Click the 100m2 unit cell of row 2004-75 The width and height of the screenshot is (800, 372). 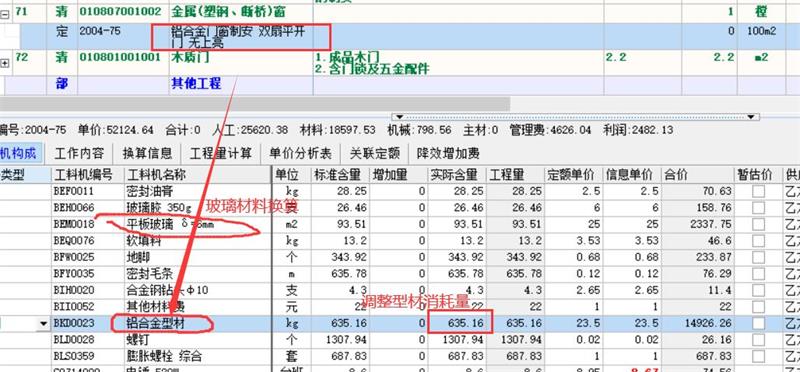(761, 36)
